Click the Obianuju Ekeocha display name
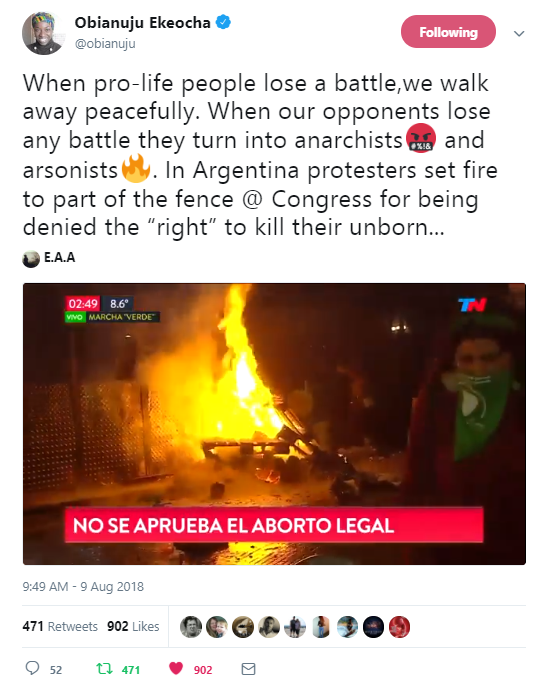554x694 pixels. click(142, 23)
